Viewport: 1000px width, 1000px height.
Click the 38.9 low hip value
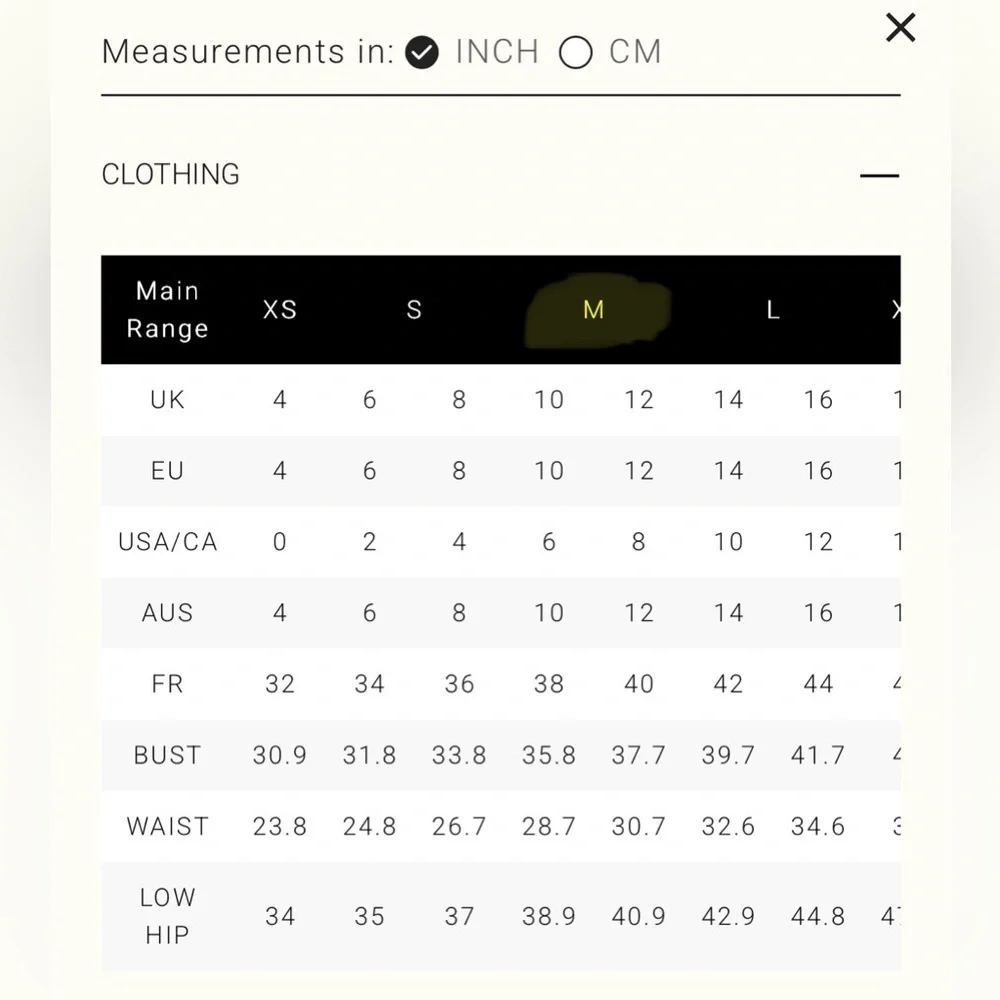click(549, 916)
